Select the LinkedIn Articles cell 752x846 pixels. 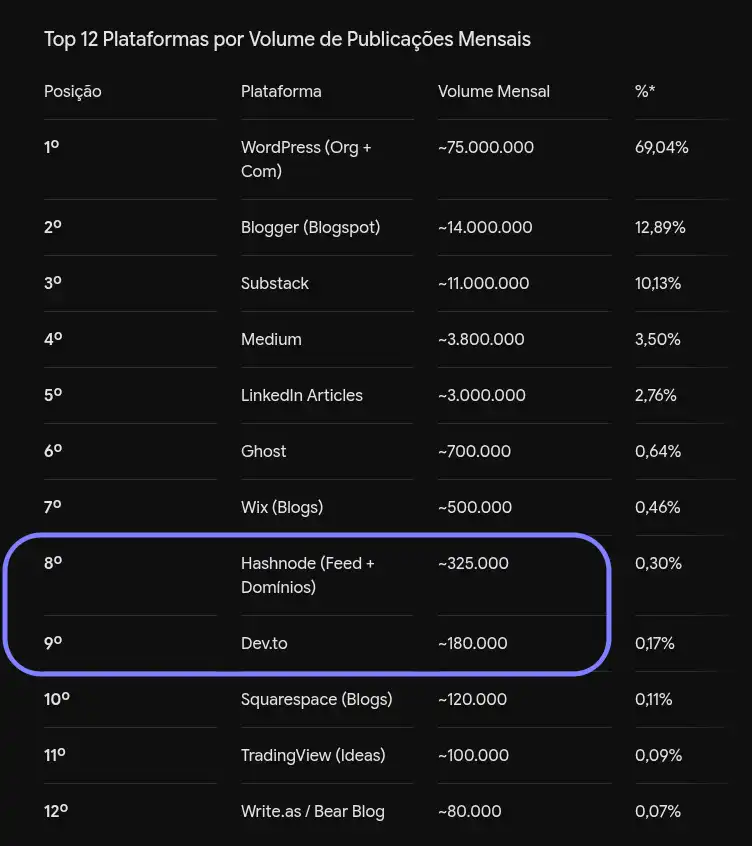[302, 395]
